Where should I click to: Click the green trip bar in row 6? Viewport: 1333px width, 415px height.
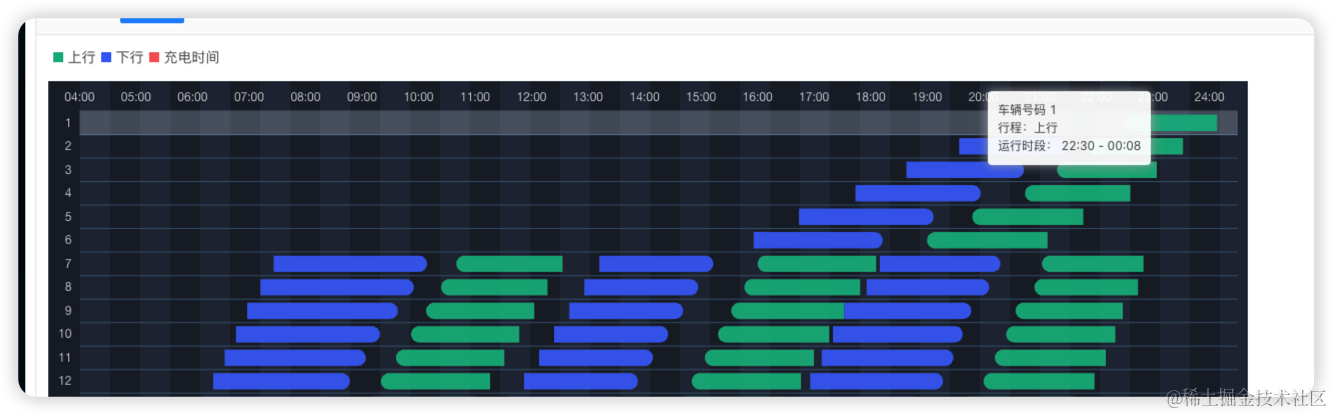987,240
